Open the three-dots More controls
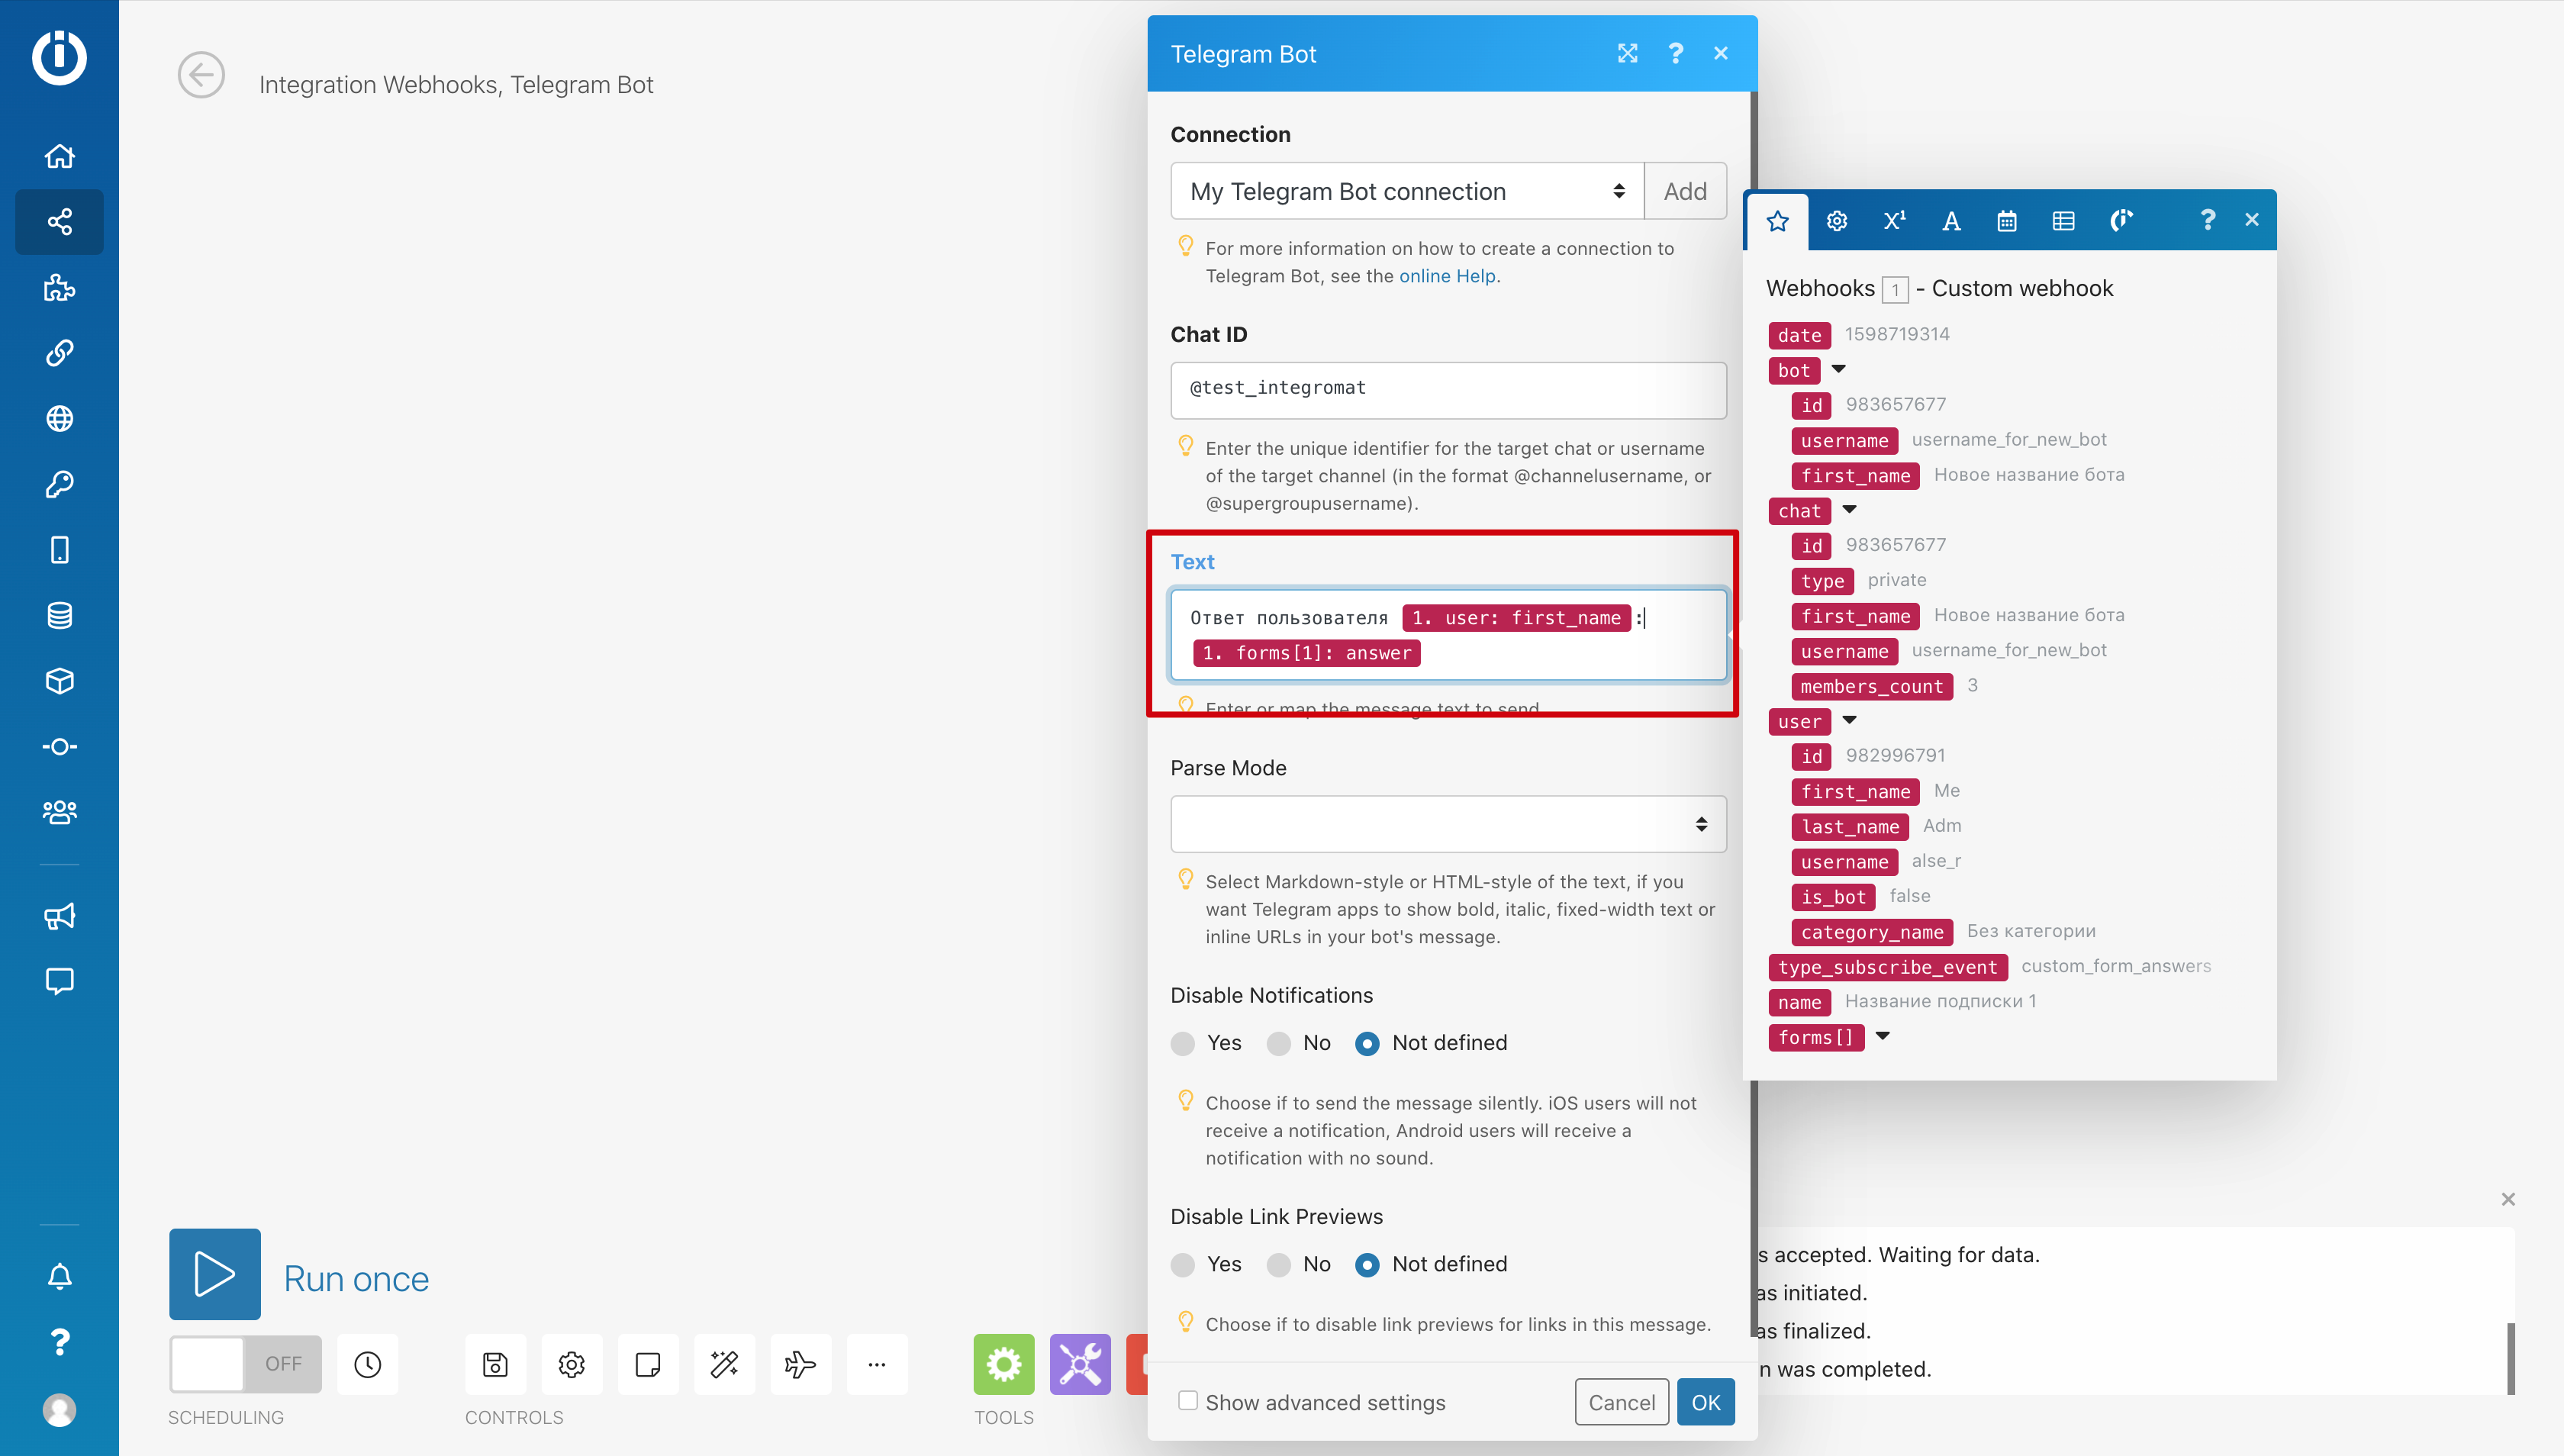Image resolution: width=2564 pixels, height=1456 pixels. click(877, 1364)
